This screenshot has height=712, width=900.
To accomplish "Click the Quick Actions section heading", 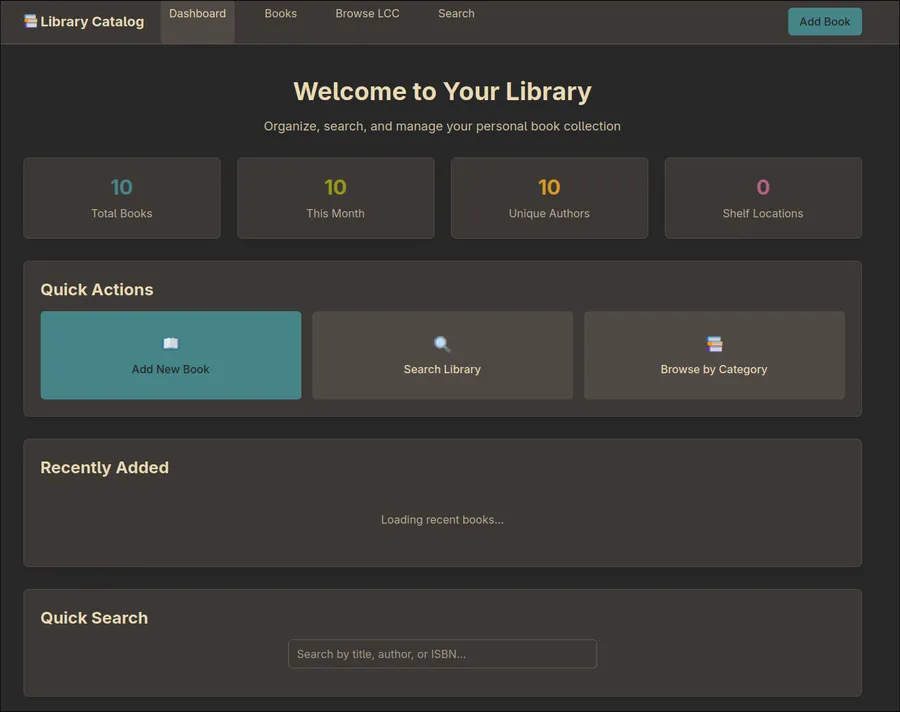I will tap(97, 289).
